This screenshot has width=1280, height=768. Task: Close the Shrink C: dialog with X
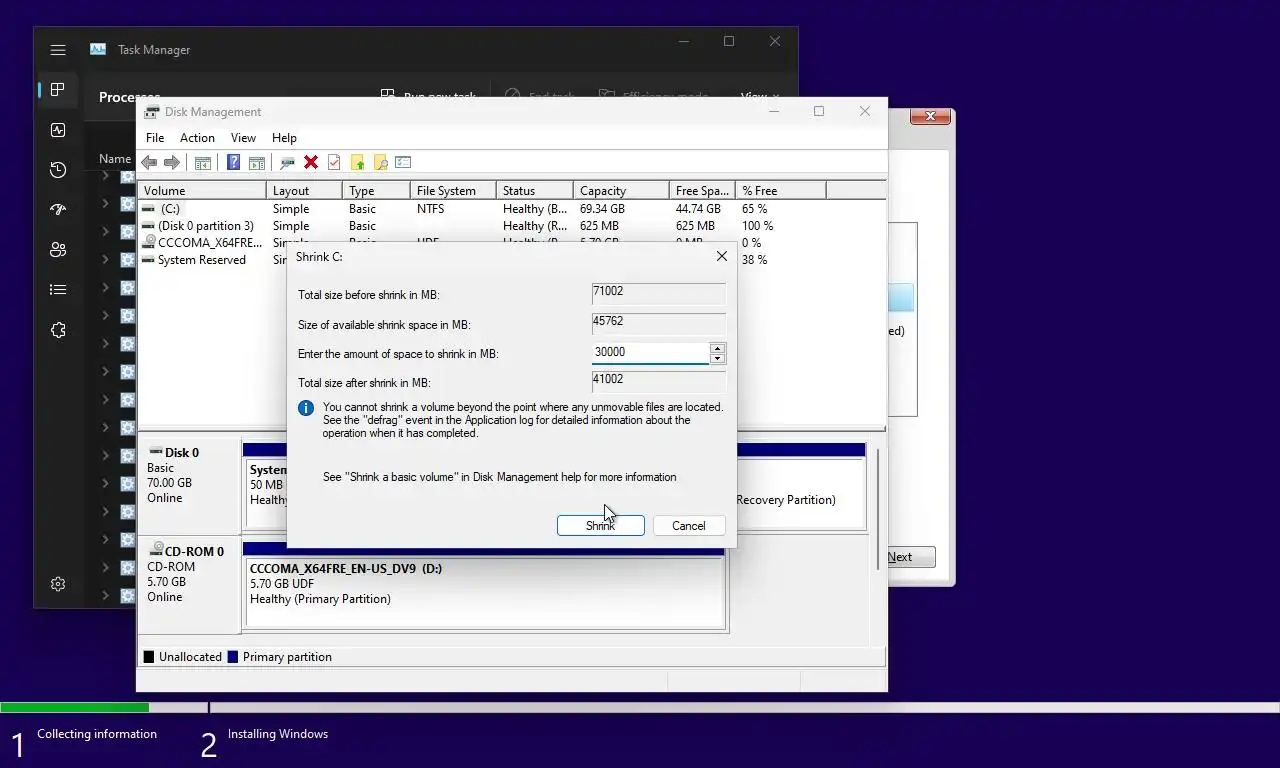tap(721, 256)
